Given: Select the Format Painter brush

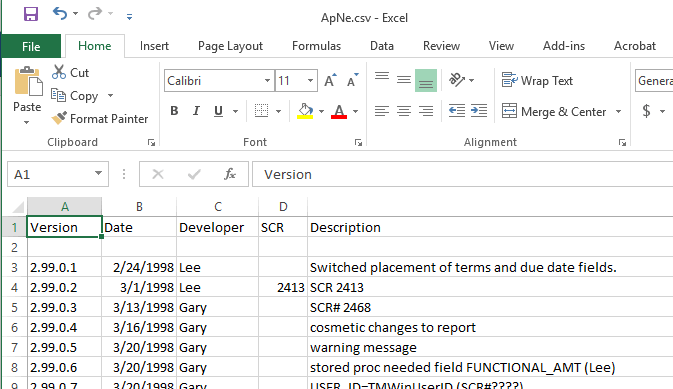Looking at the screenshot, I should pyautogui.click(x=59, y=118).
